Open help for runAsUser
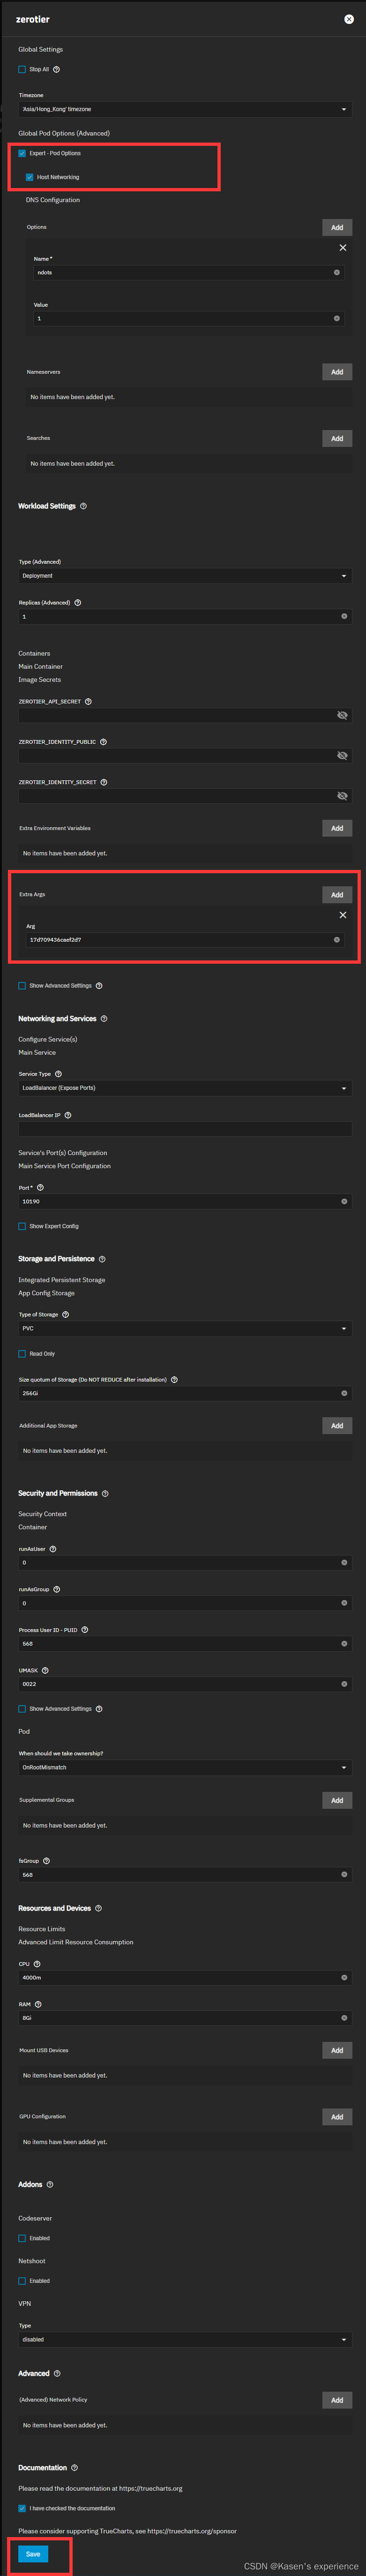 [53, 1548]
